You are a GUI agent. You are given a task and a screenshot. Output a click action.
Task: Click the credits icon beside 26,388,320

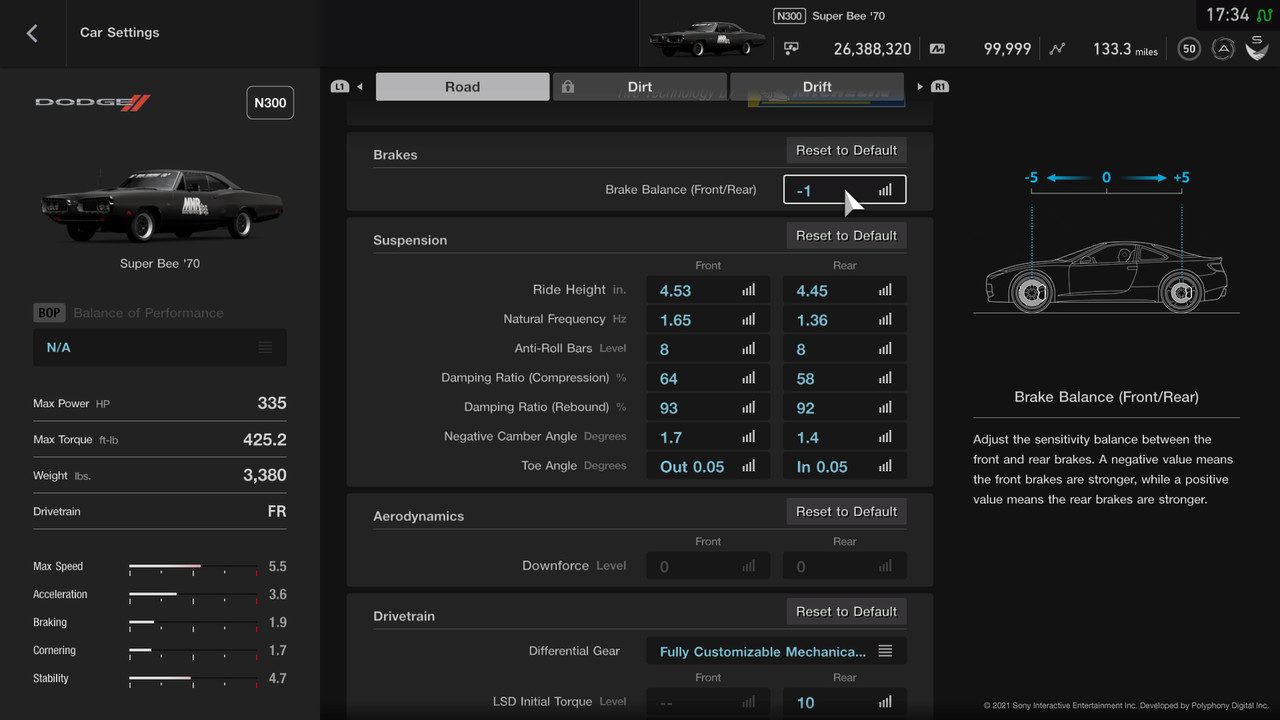[792, 48]
